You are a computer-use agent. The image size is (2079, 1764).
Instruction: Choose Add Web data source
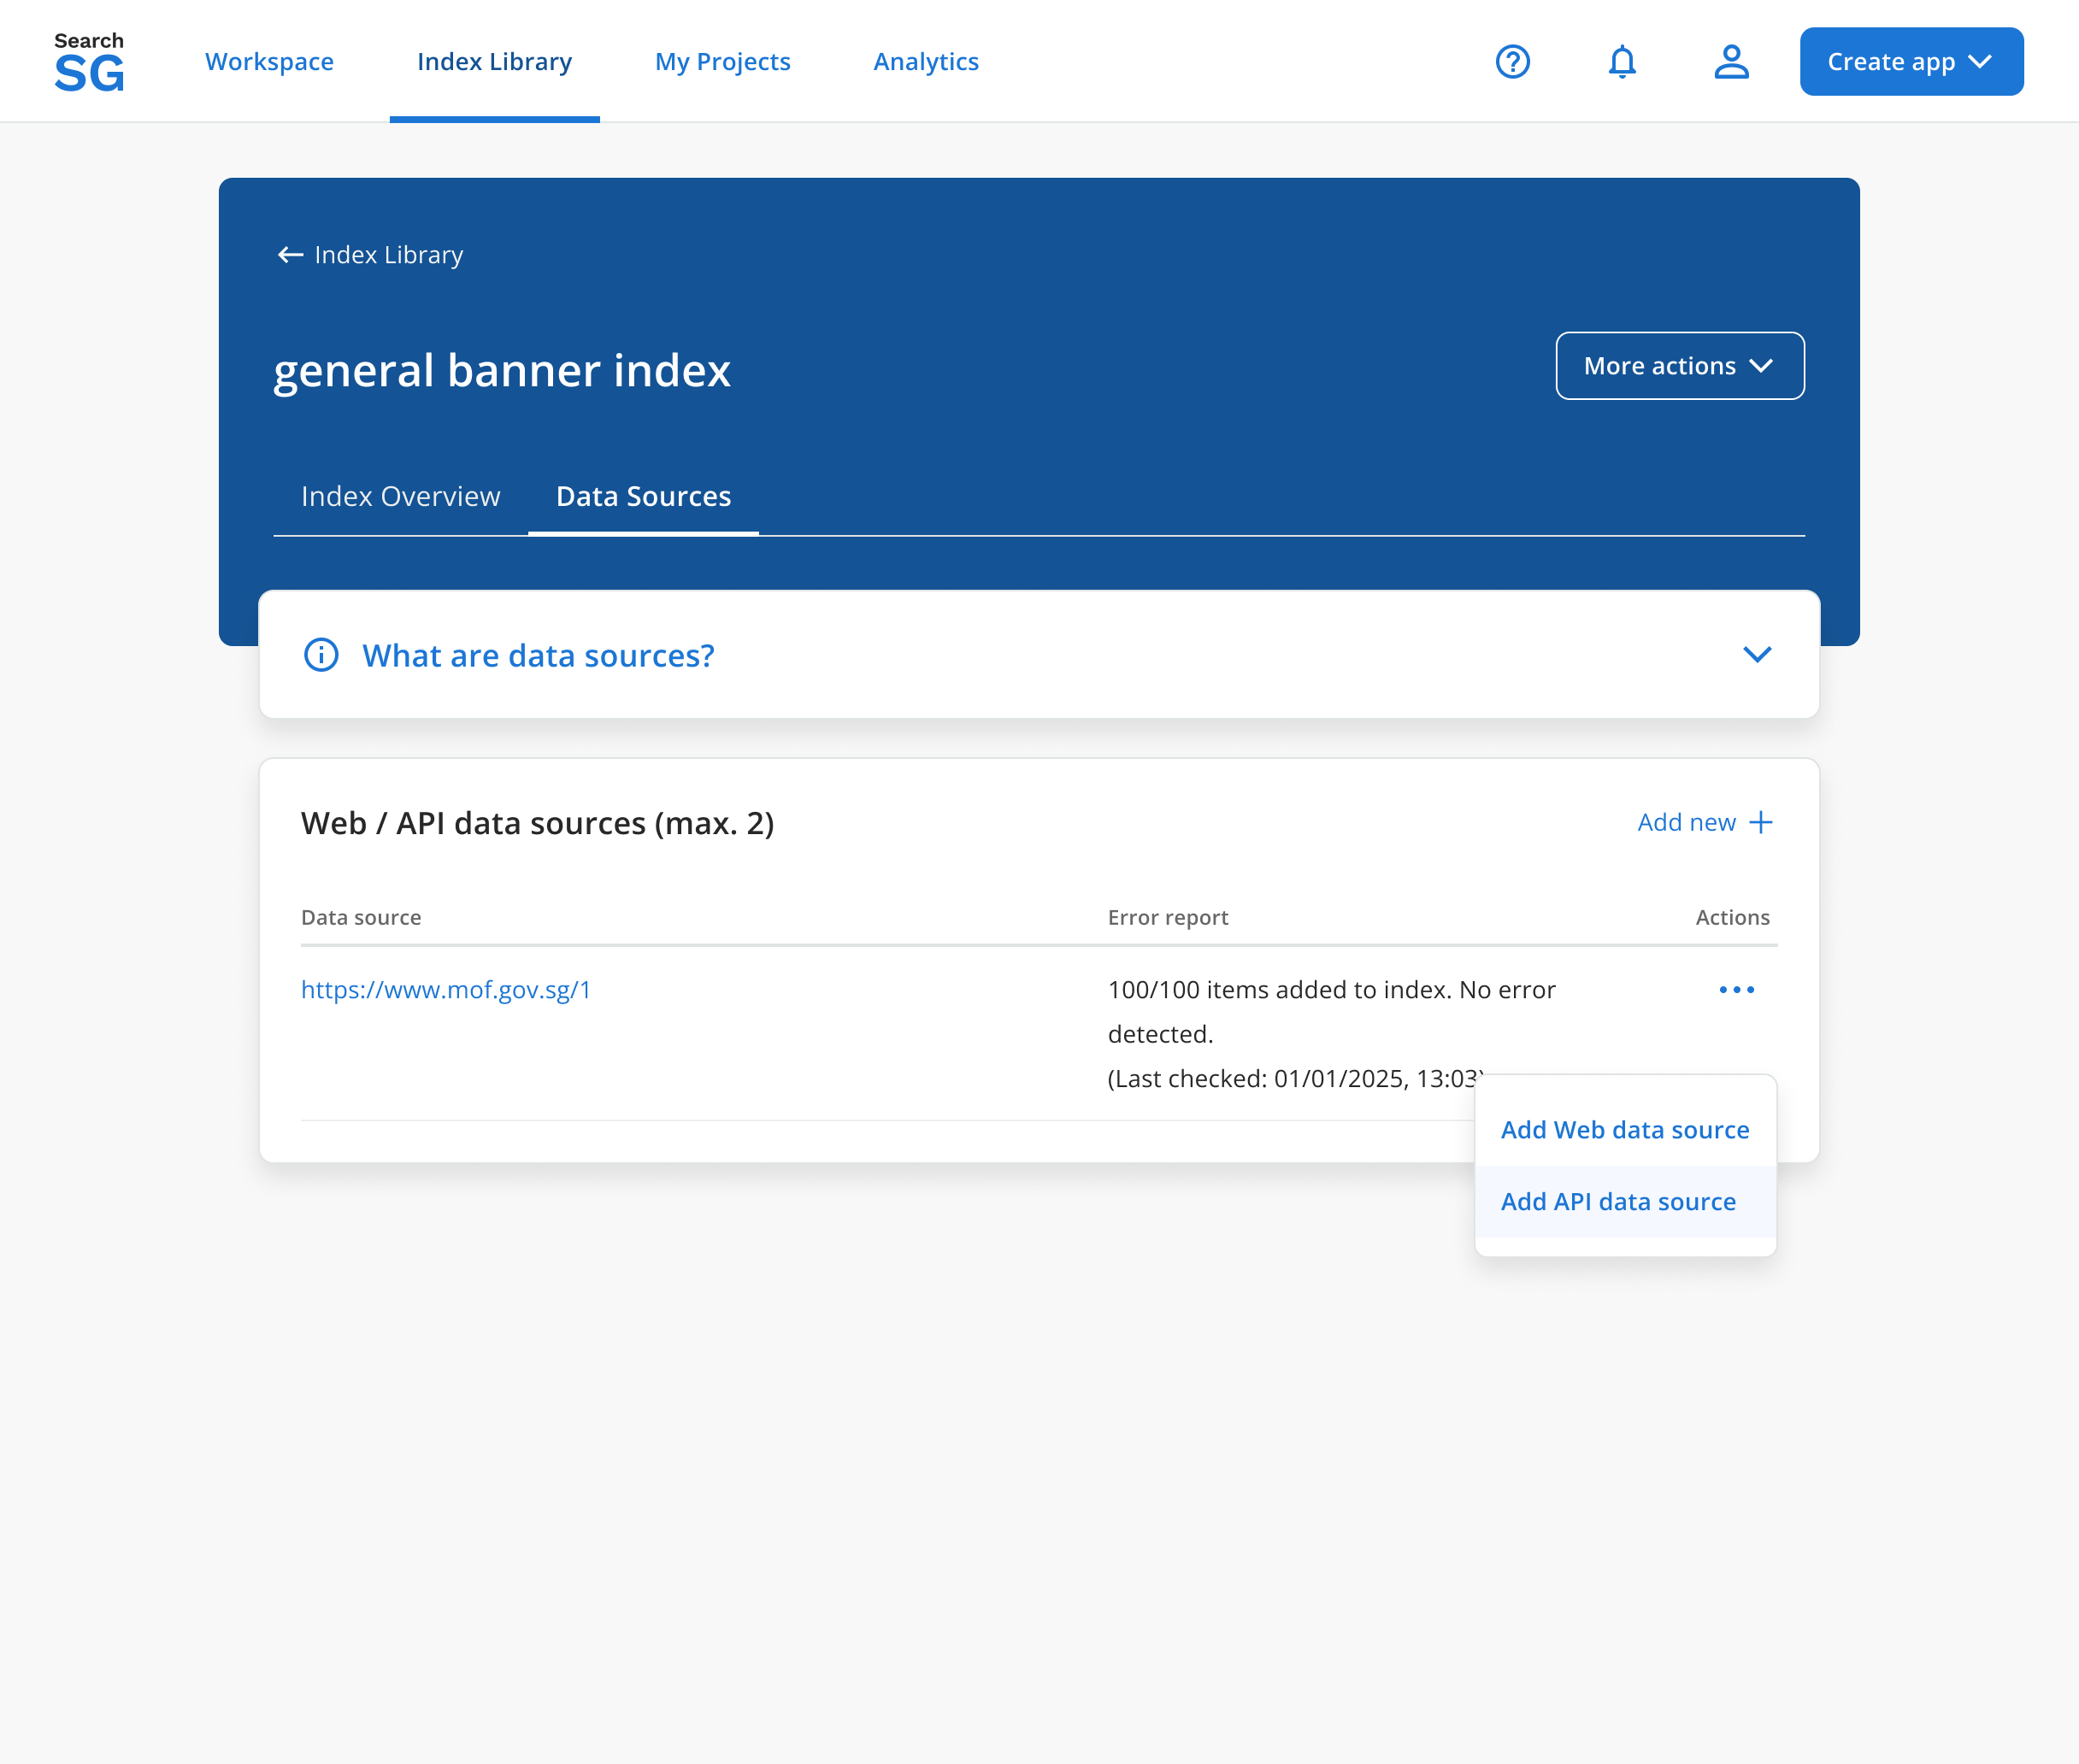point(1625,1130)
